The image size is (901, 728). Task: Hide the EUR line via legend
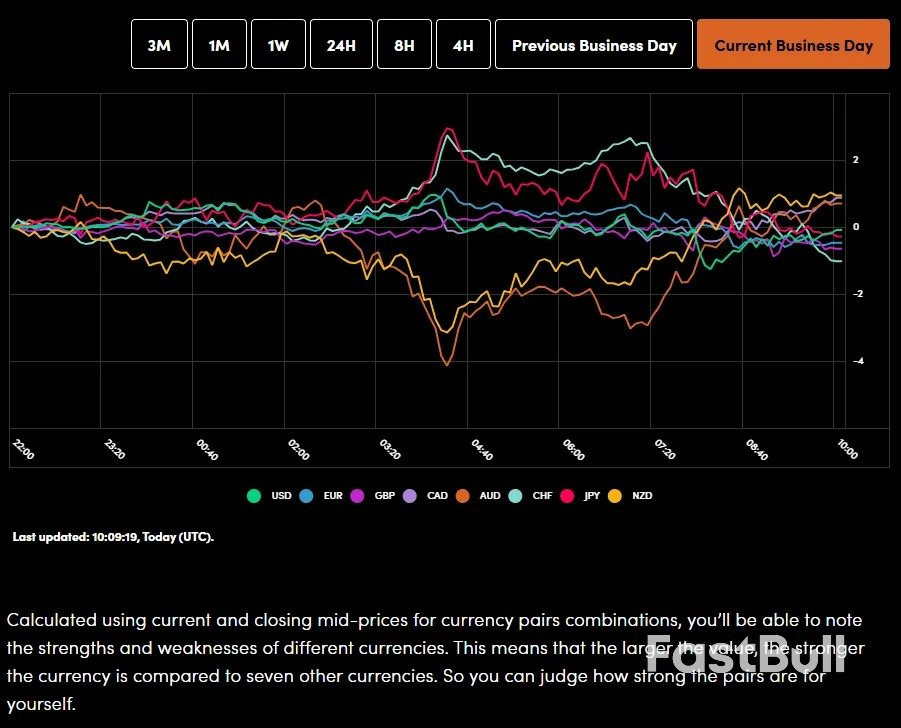tap(324, 496)
